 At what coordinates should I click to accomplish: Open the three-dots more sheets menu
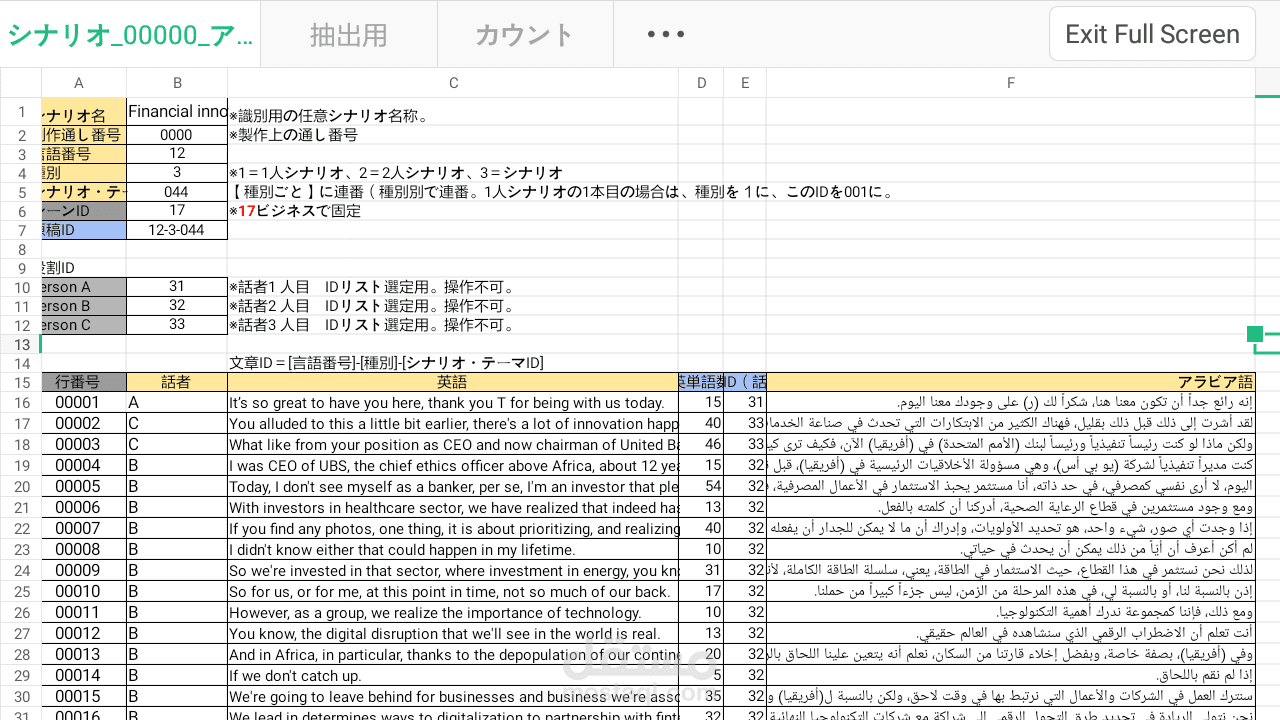tap(665, 34)
